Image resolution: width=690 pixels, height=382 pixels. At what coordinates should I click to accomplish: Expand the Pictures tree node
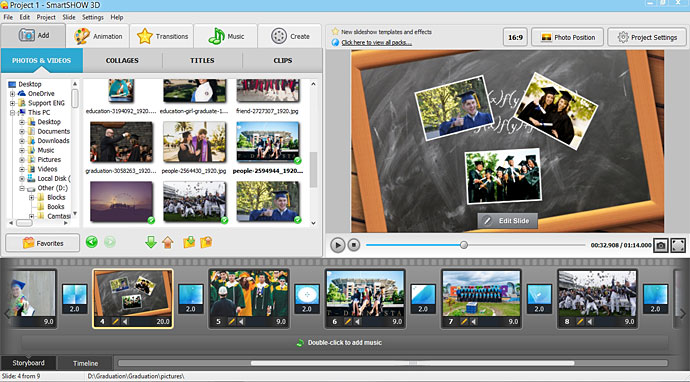(x=22, y=160)
